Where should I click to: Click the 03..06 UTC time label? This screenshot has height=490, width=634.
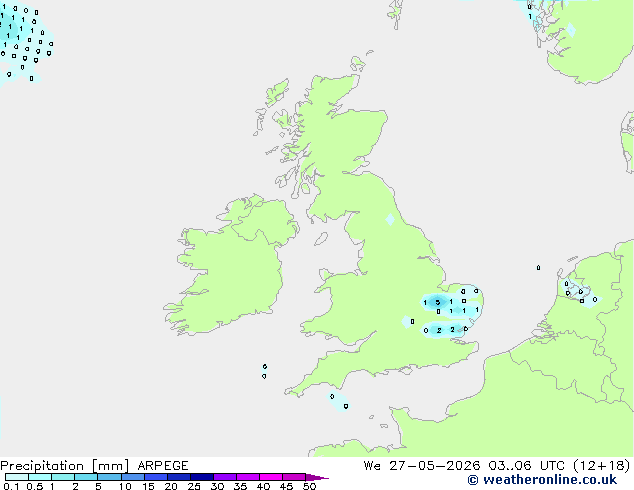pyautogui.click(x=526, y=466)
